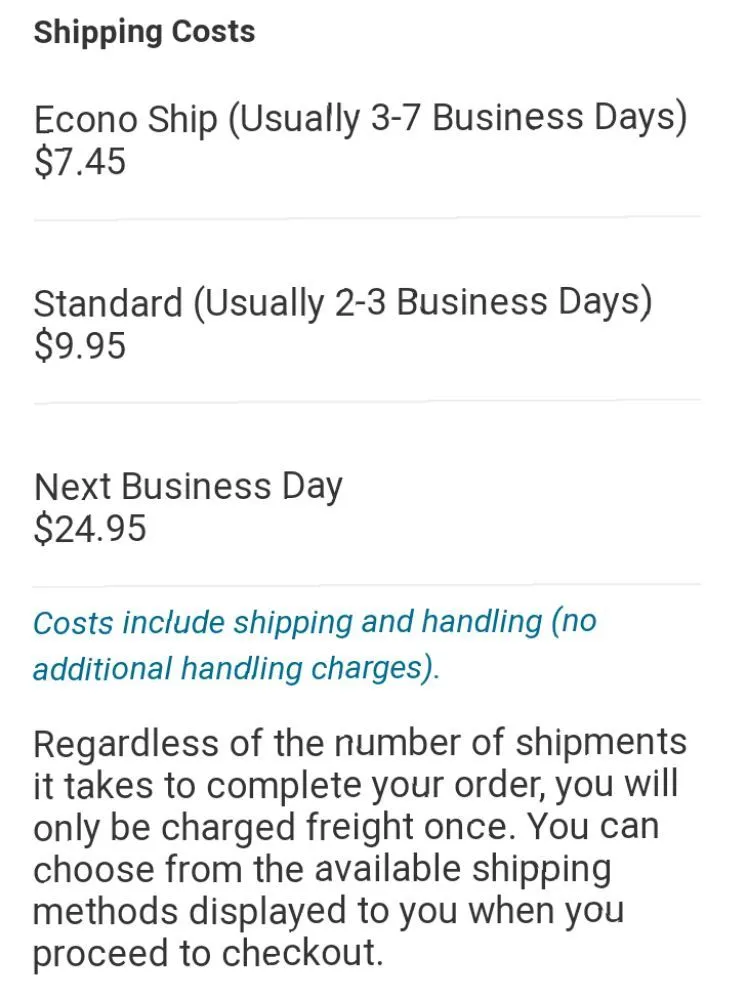Click the "(Usually 3-7 Business Days)" estimate

458,120
